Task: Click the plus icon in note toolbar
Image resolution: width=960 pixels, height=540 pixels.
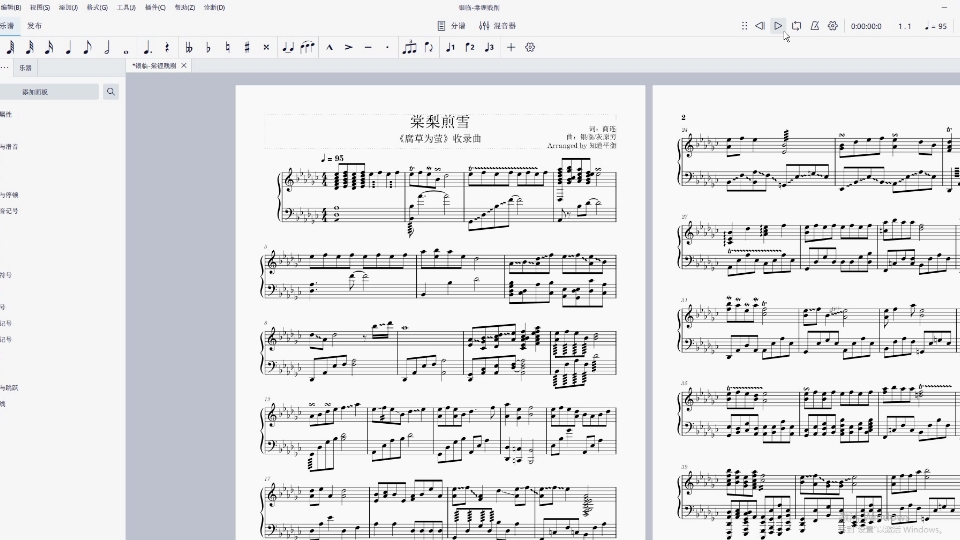Action: click(x=511, y=47)
